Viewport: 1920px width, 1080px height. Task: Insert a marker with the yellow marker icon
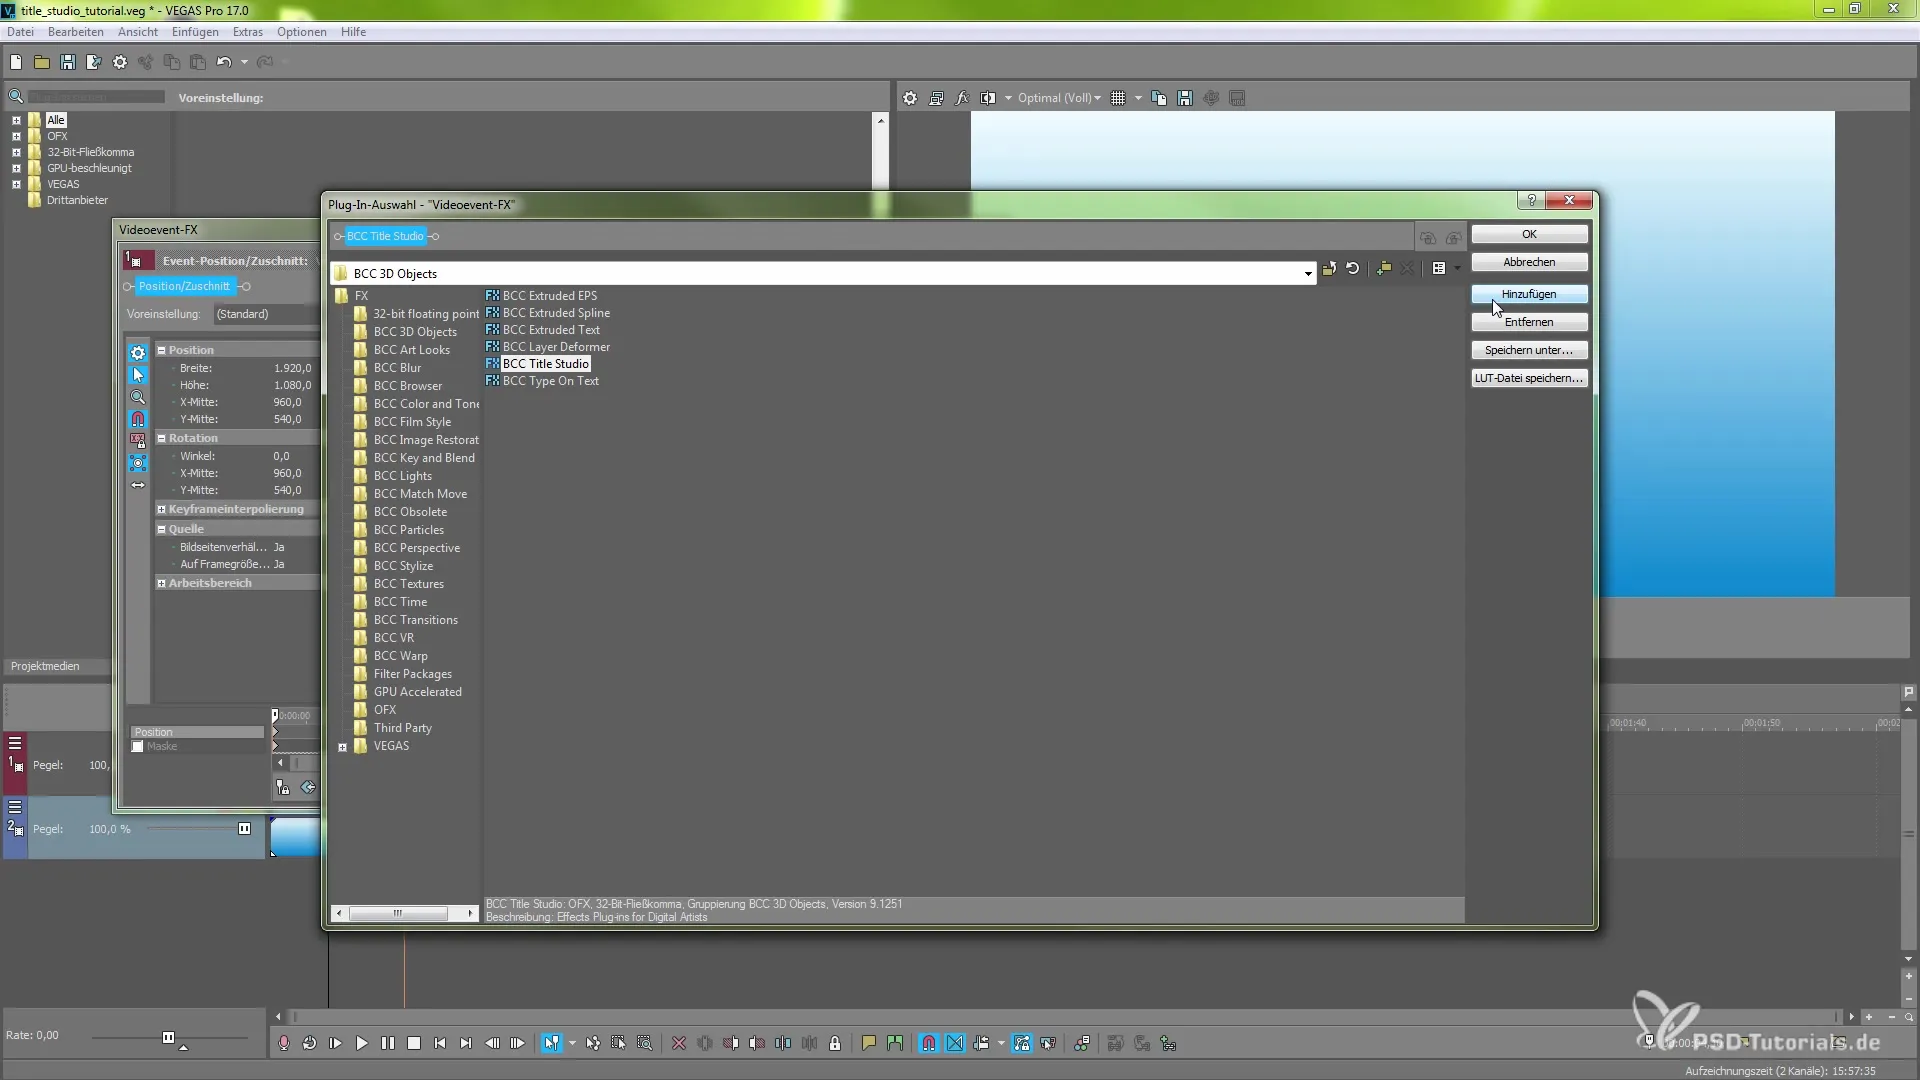tap(869, 1043)
